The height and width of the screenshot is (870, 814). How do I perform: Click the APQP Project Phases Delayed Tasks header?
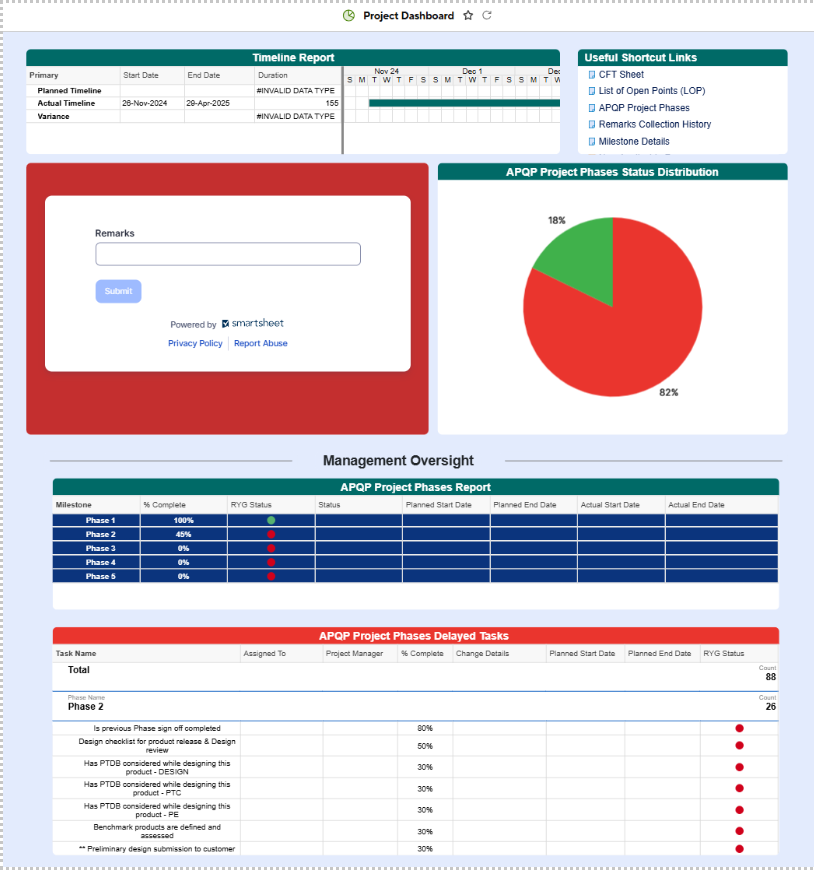(415, 636)
